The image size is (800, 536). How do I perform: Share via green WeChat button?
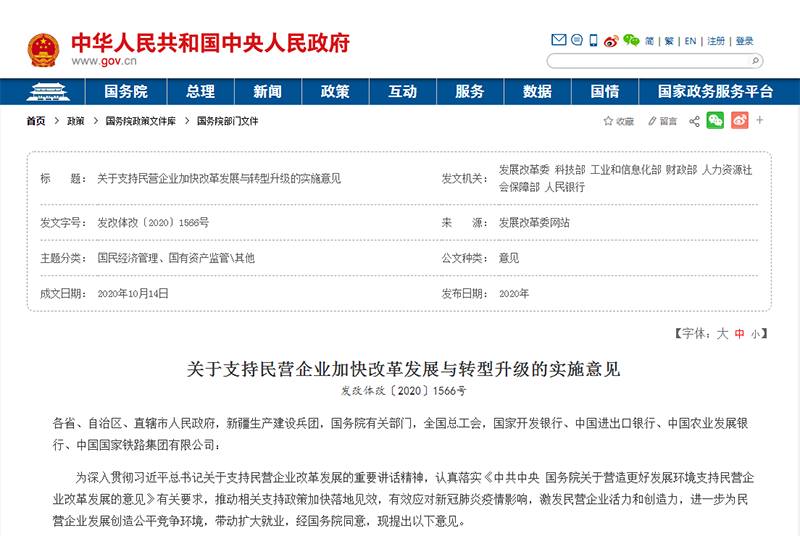coord(715,120)
